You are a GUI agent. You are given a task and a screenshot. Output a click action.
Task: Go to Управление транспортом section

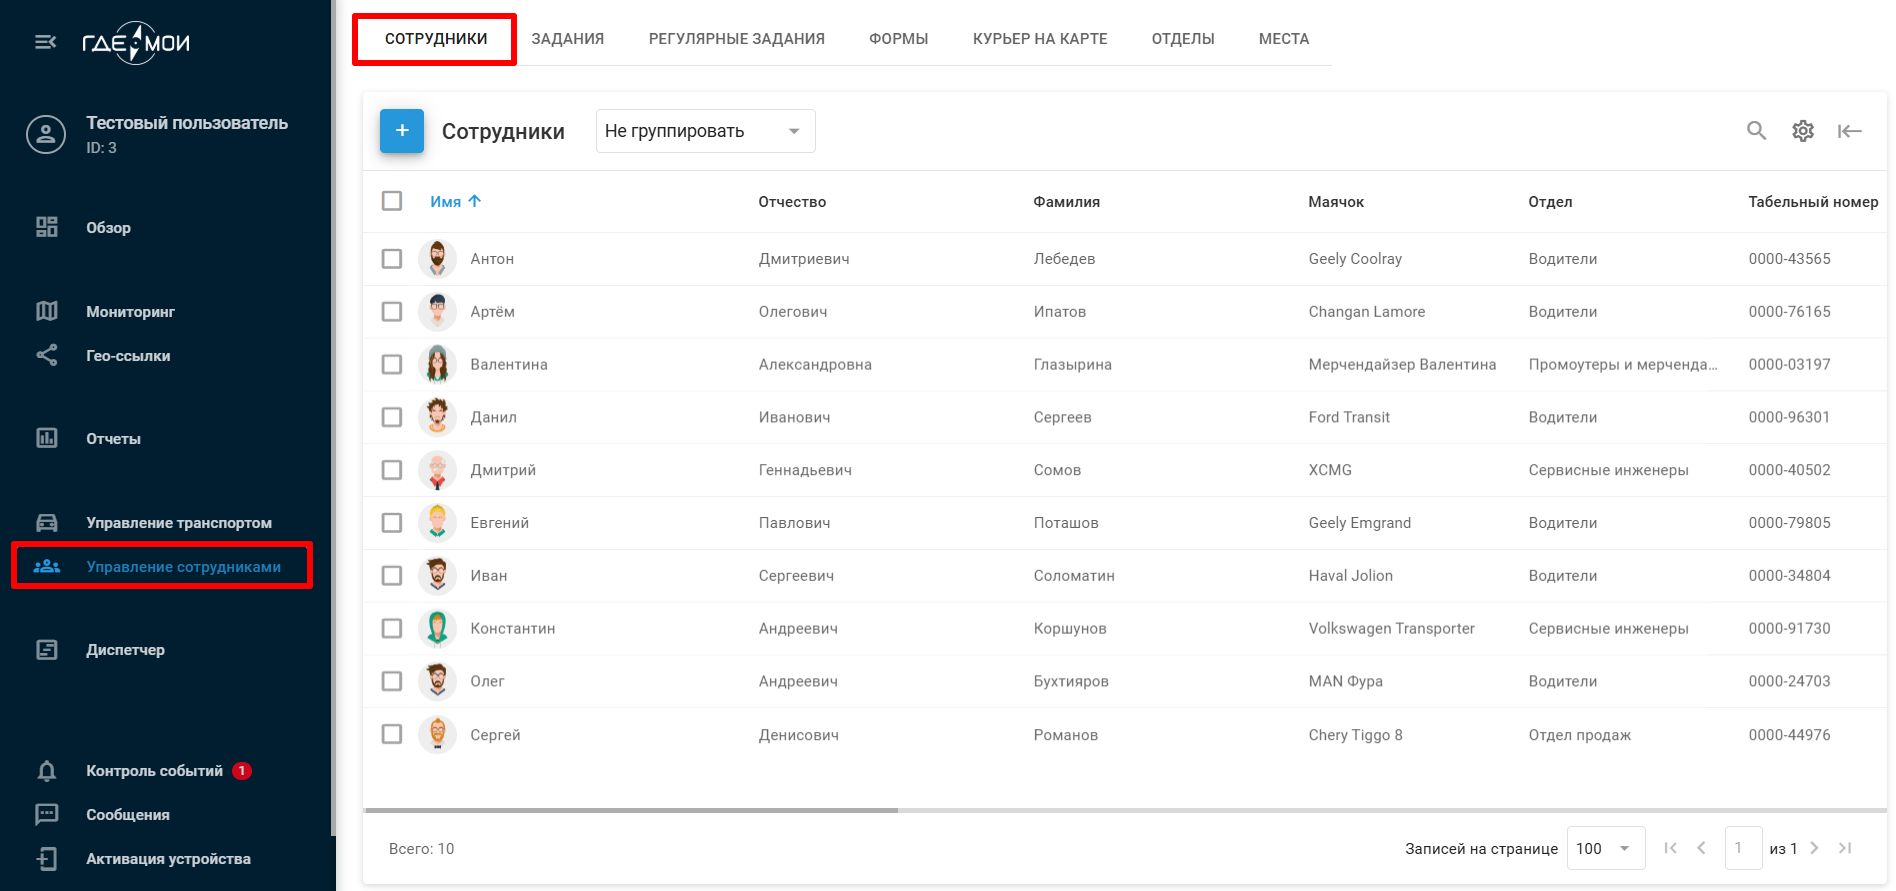click(x=178, y=523)
